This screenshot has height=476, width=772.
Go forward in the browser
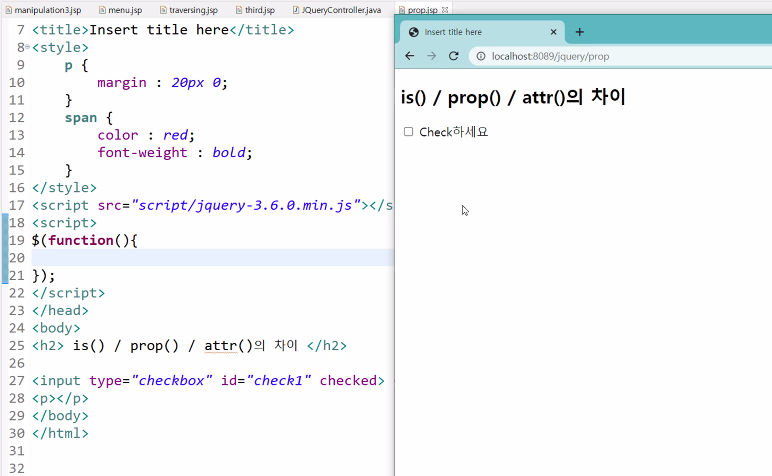tap(432, 56)
